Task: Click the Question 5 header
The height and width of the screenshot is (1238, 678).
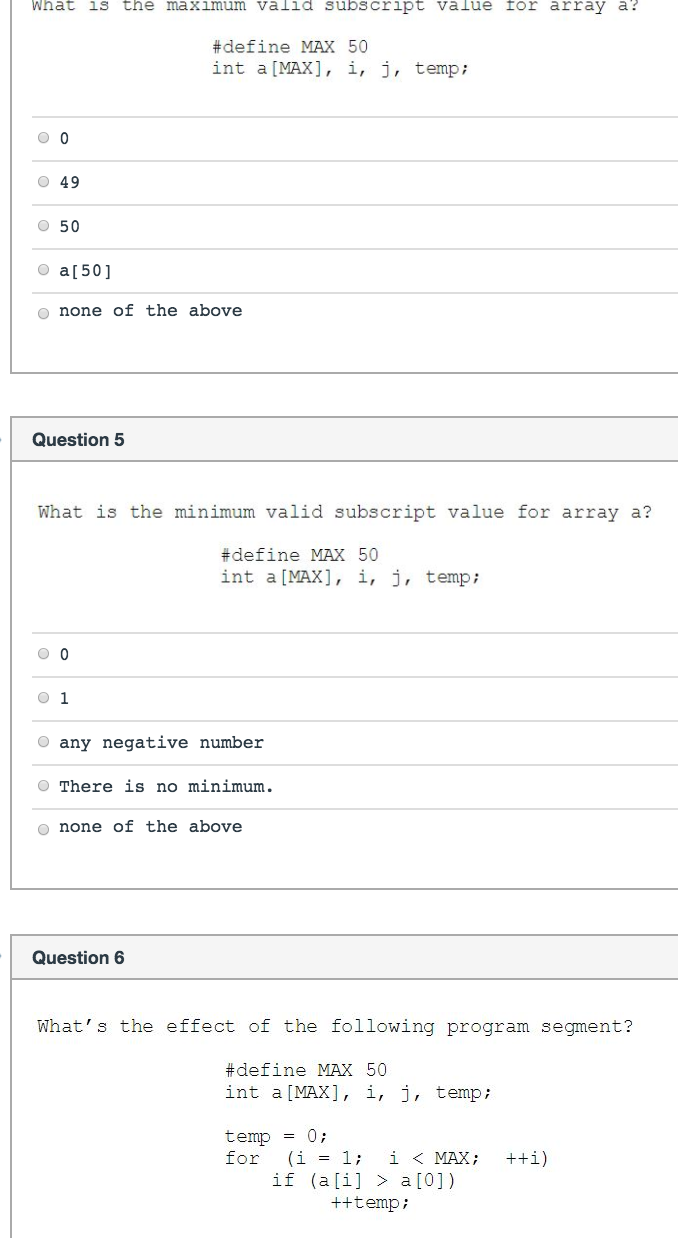Action: tap(78, 440)
